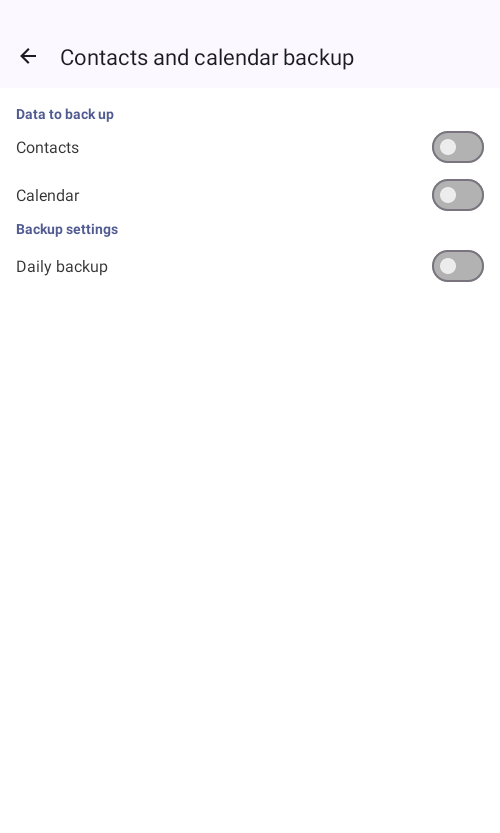Enable the Contacts backup switch
The width and height of the screenshot is (500, 833).
pos(457,147)
